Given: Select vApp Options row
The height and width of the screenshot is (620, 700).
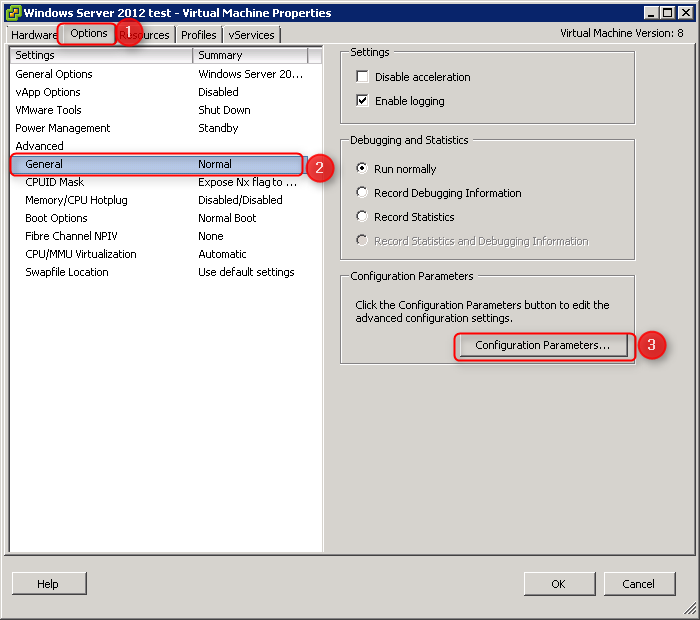Looking at the screenshot, I should pyautogui.click(x=159, y=92).
